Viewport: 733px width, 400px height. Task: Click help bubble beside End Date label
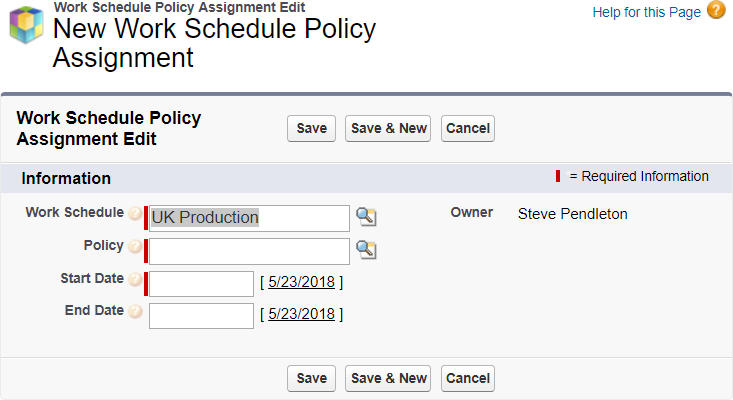tap(135, 312)
